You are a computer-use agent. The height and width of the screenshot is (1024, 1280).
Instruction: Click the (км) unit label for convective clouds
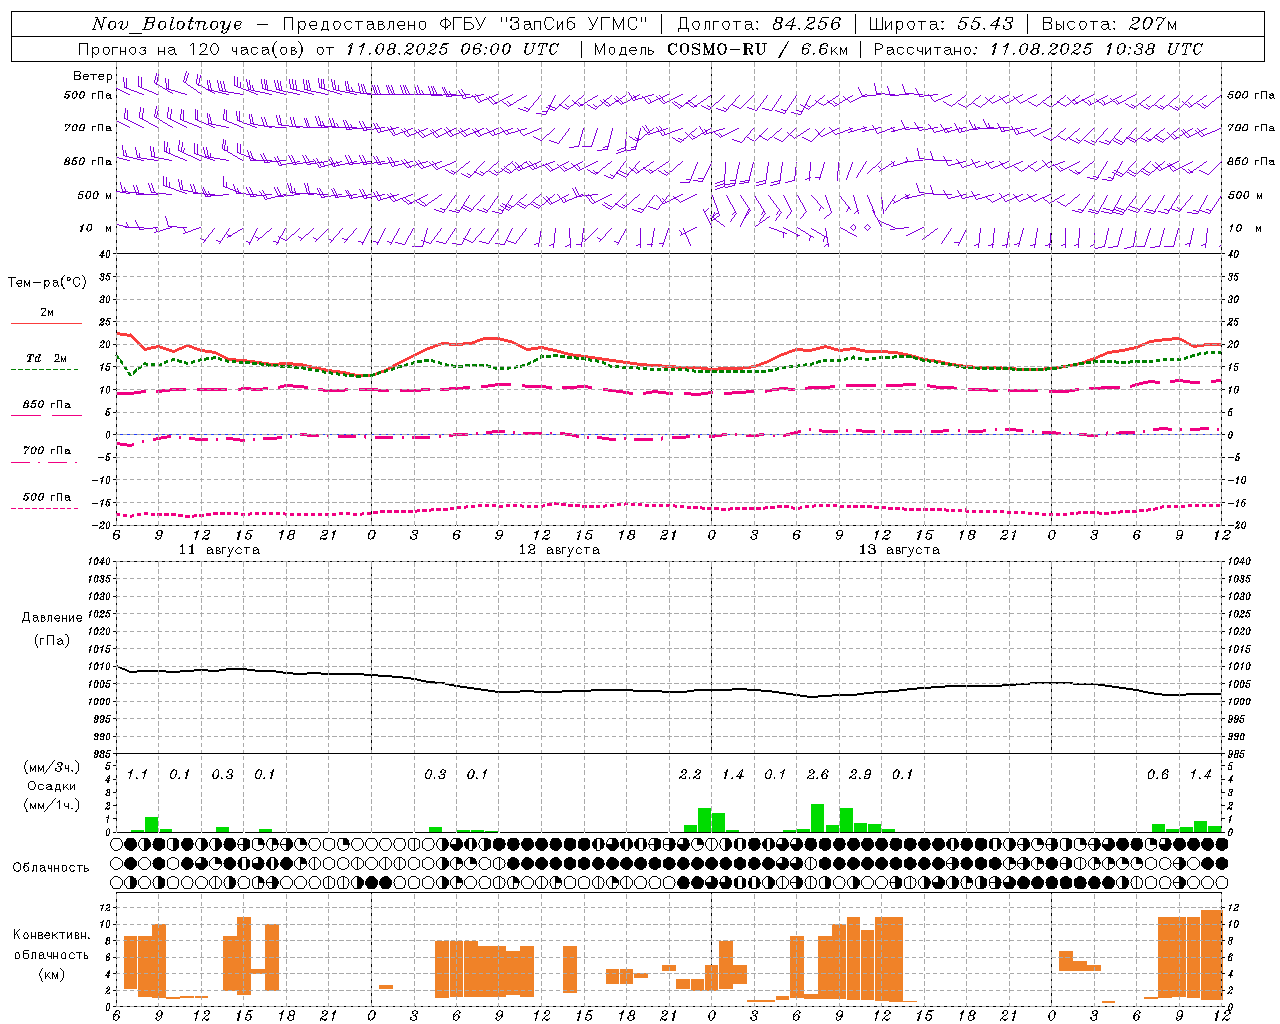(x=52, y=974)
